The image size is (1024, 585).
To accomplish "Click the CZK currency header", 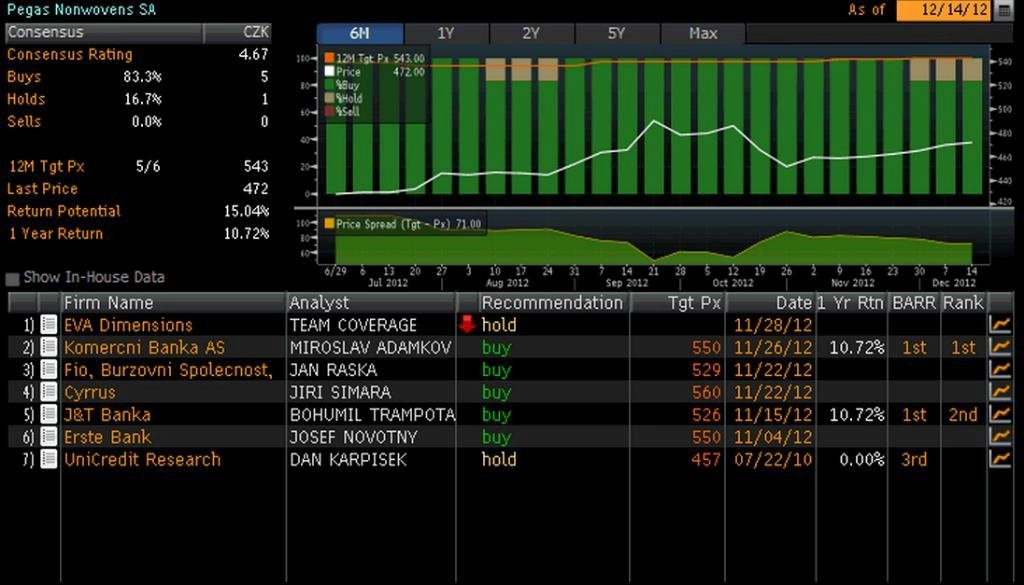I will point(238,33).
